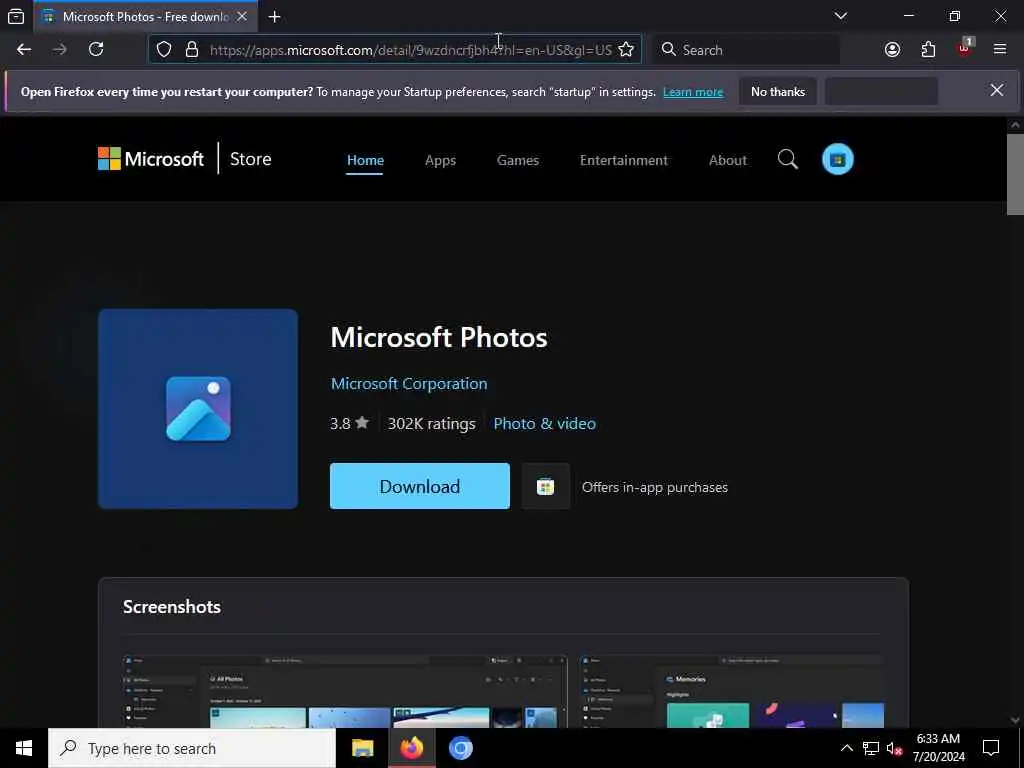This screenshot has width=1024, height=768.
Task: Close the Microsoft Photos tab
Action: (x=242, y=17)
